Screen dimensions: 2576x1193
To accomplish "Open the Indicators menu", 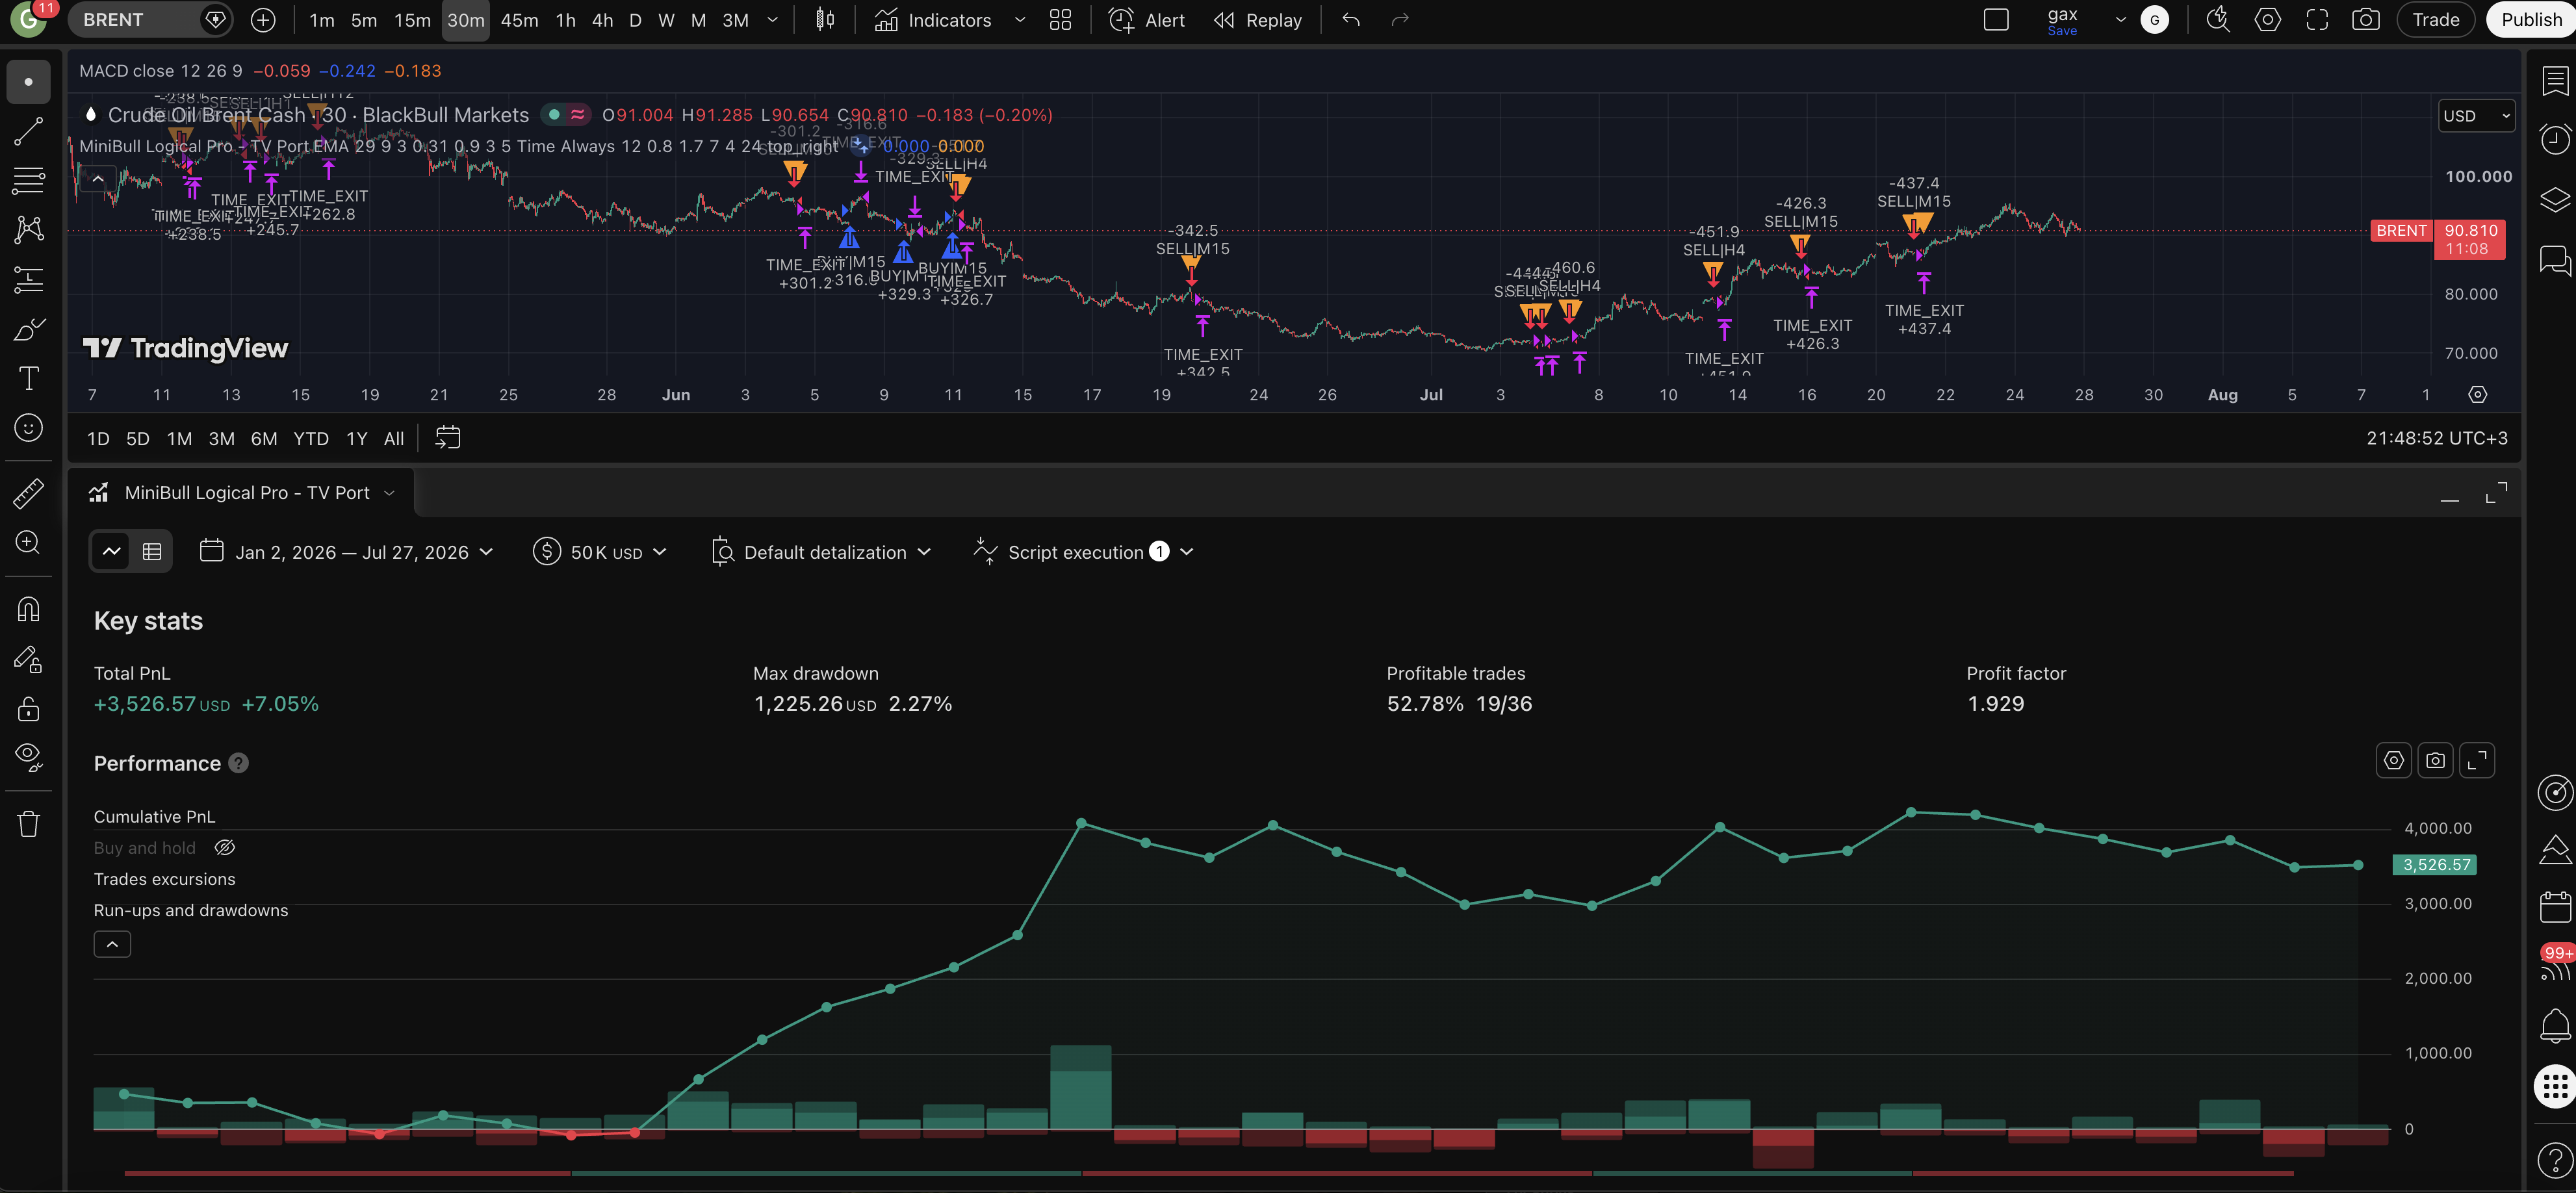I will tap(934, 20).
